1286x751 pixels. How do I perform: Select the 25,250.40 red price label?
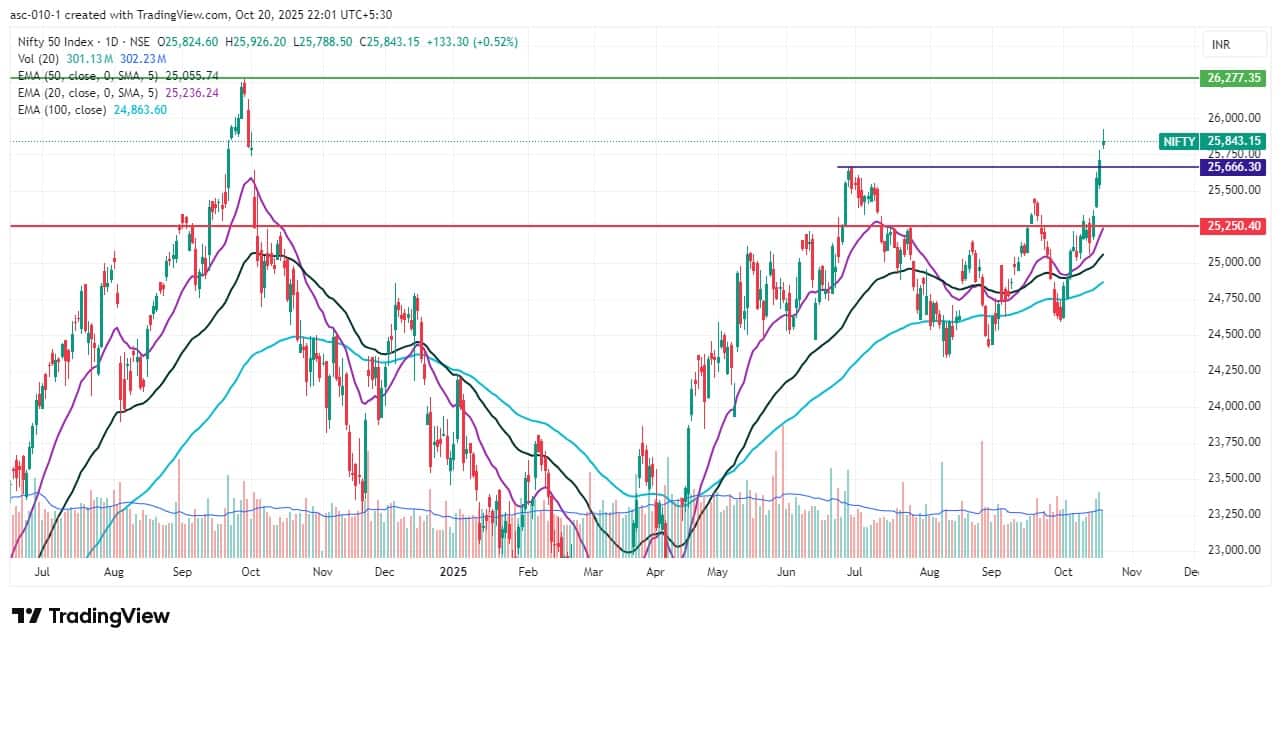pos(1234,226)
